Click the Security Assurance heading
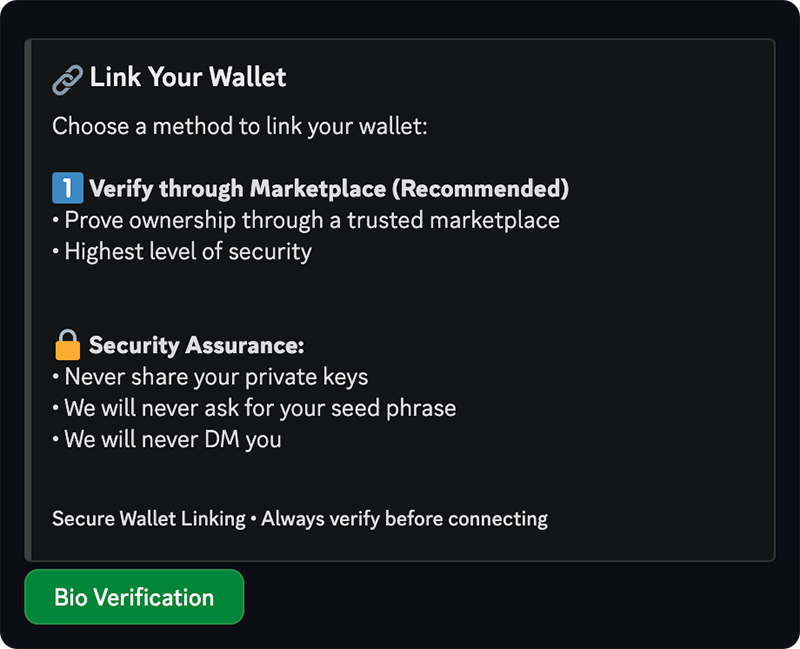This screenshot has width=800, height=649. 196,345
